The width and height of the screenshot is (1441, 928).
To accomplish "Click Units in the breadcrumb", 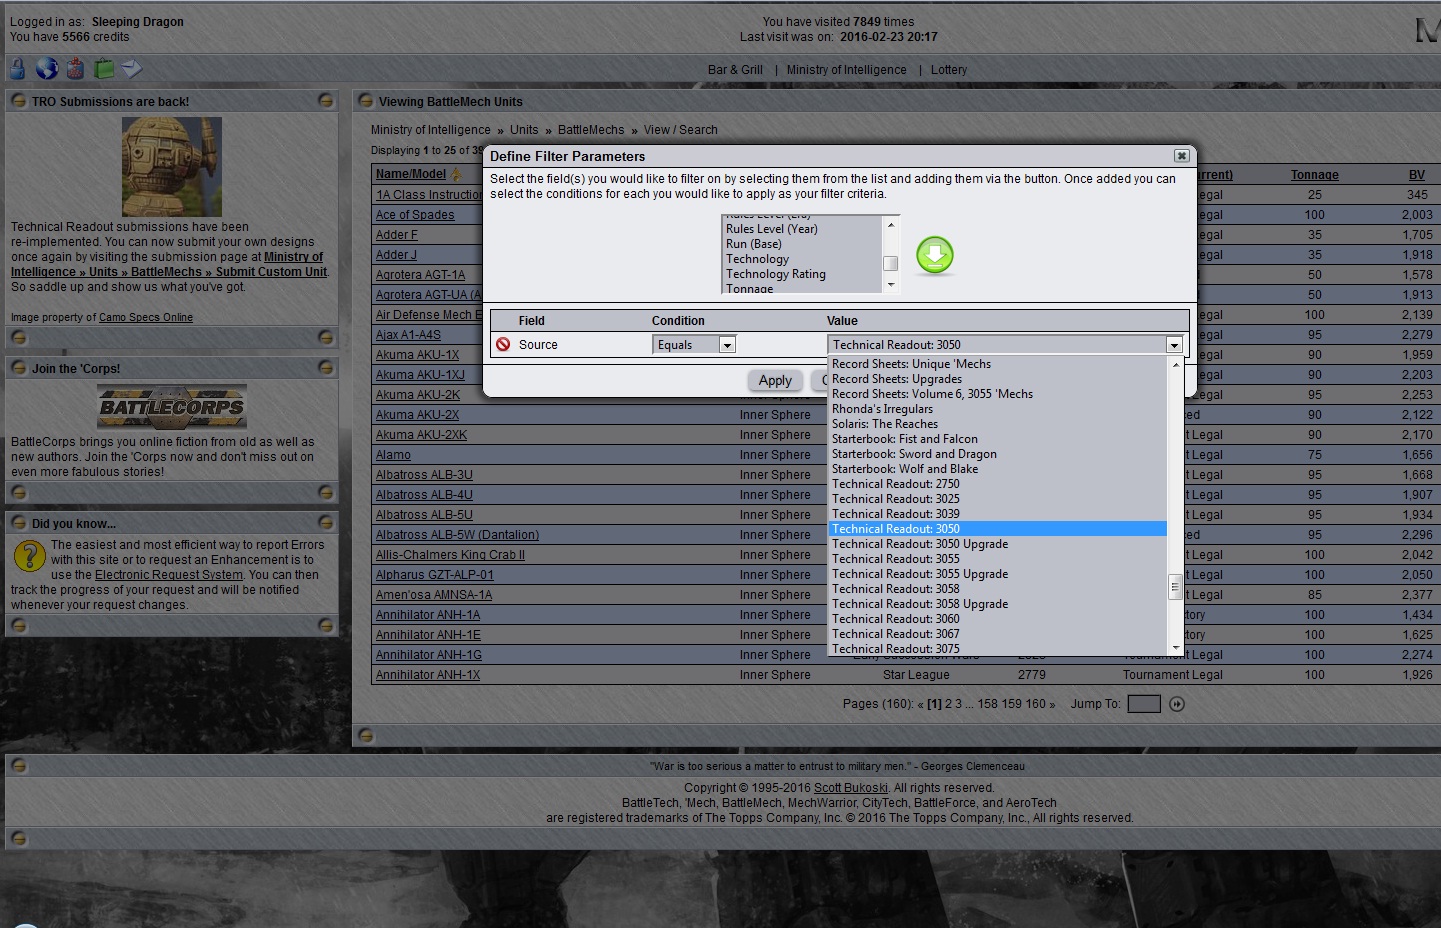I will tap(524, 130).
